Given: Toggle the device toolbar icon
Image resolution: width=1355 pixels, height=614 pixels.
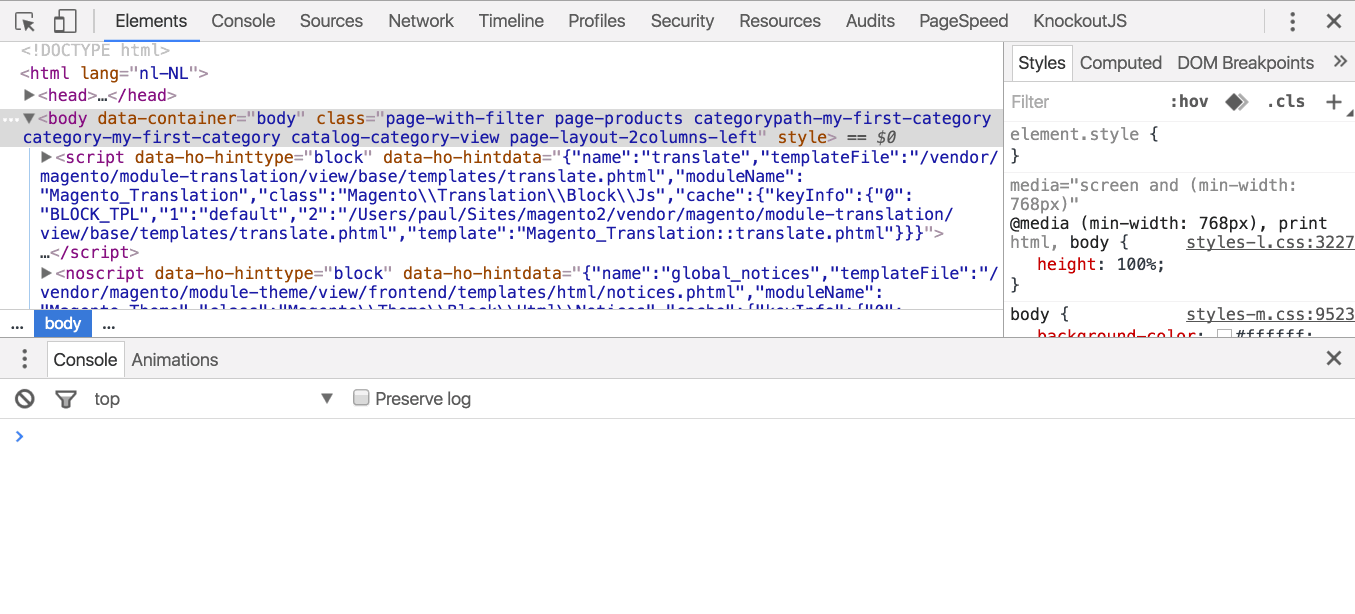Looking at the screenshot, I should click(65, 21).
